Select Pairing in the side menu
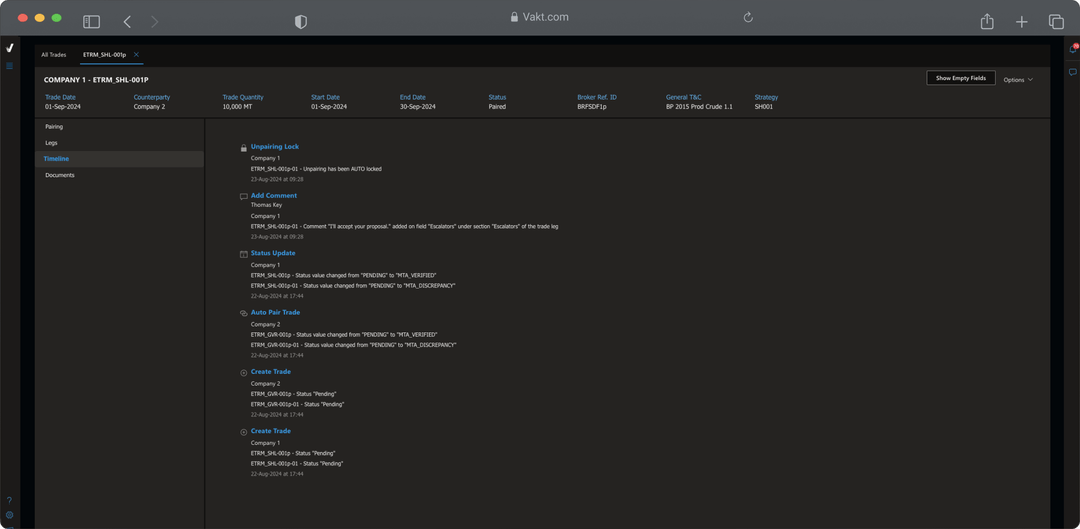The image size is (1080, 529). (54, 127)
